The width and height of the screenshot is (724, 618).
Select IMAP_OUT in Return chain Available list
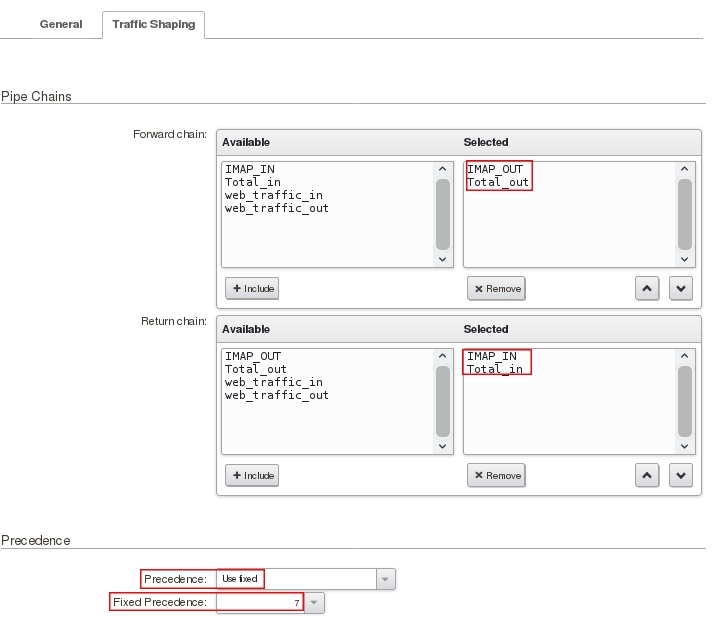click(252, 356)
